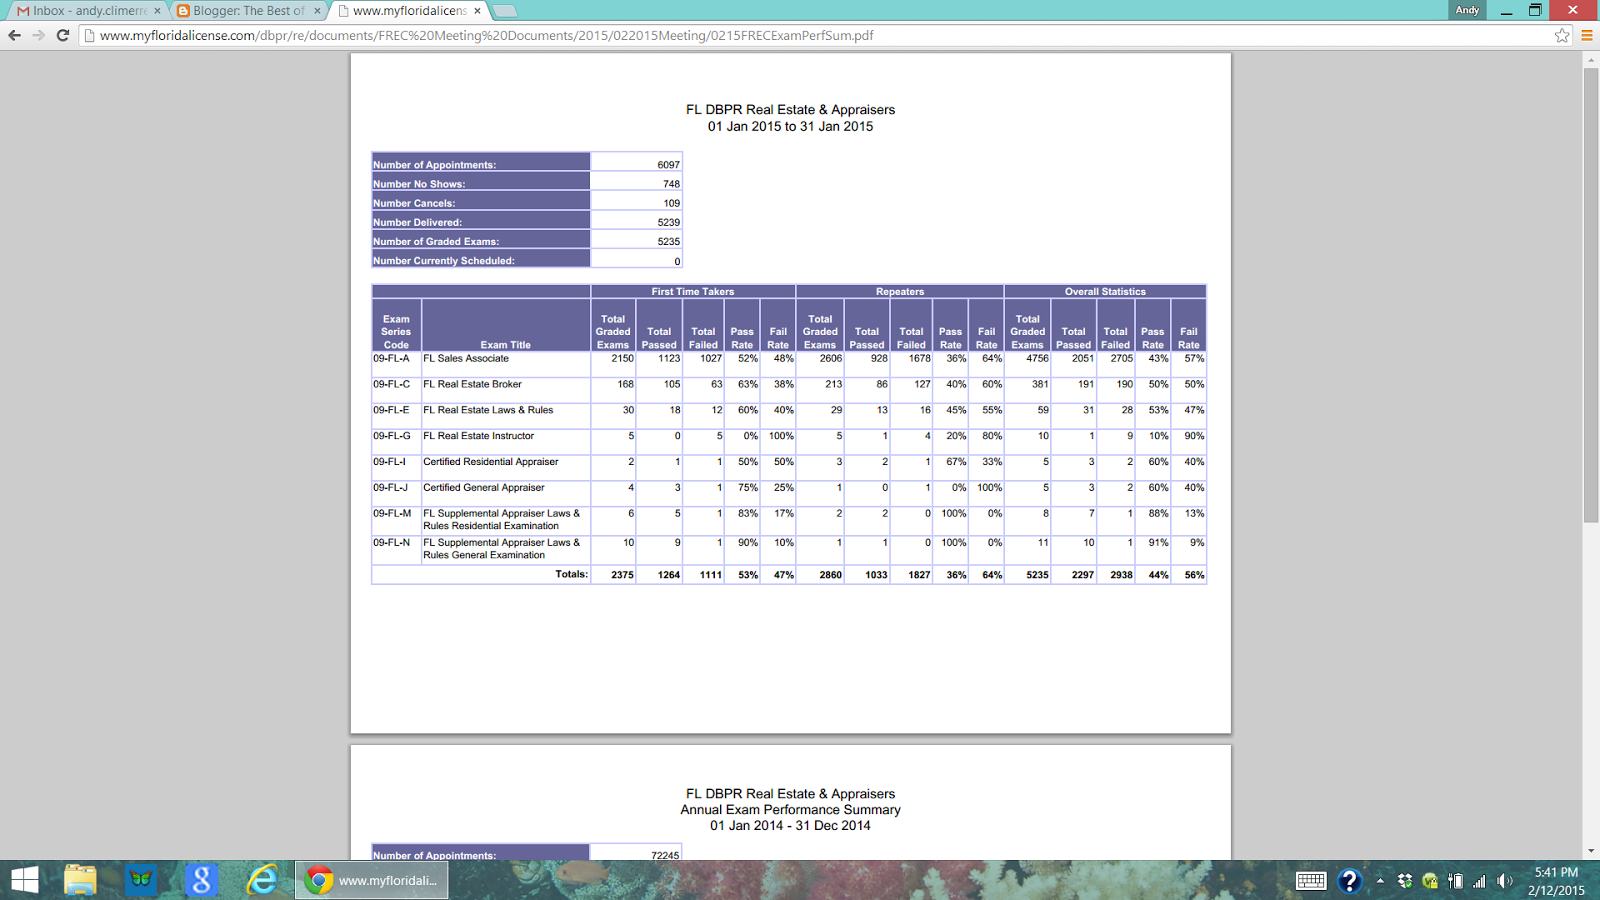The image size is (1600, 900).
Task: Close the Blogger tab
Action: (317, 11)
